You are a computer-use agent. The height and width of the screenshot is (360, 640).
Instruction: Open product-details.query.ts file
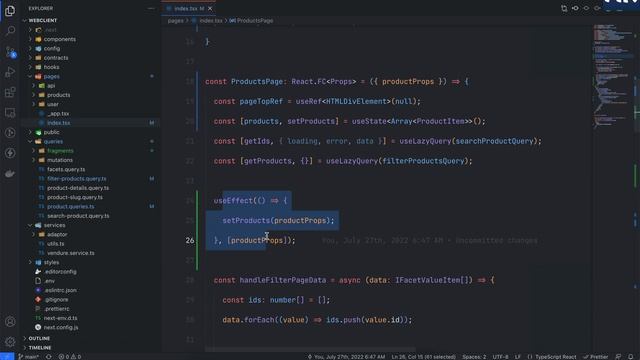pyautogui.click(x=78, y=188)
